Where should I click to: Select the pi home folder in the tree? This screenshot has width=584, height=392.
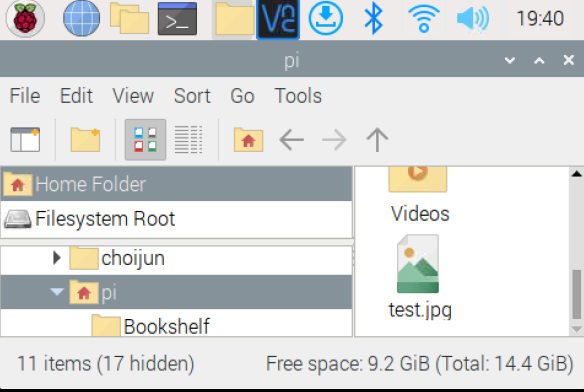(x=177, y=292)
